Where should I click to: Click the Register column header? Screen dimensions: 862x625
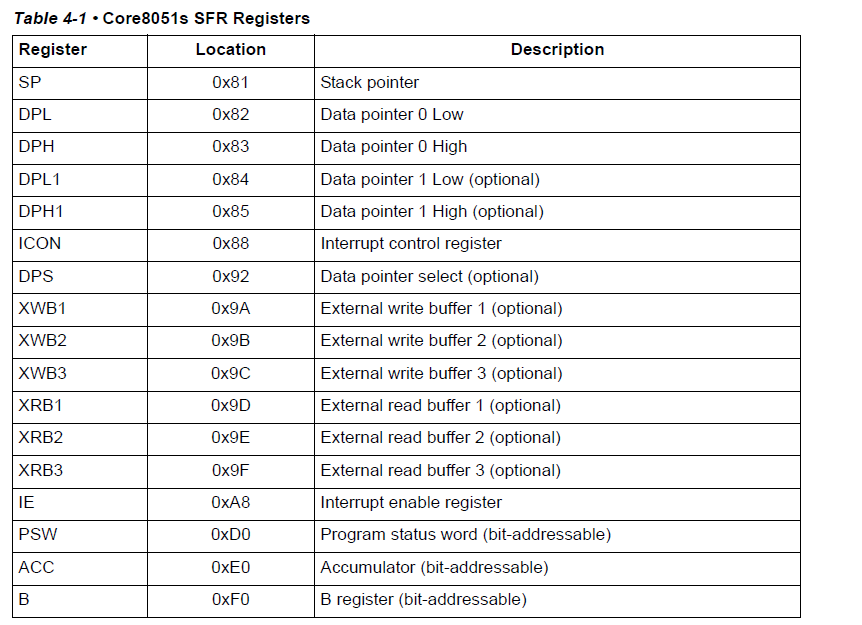point(53,50)
